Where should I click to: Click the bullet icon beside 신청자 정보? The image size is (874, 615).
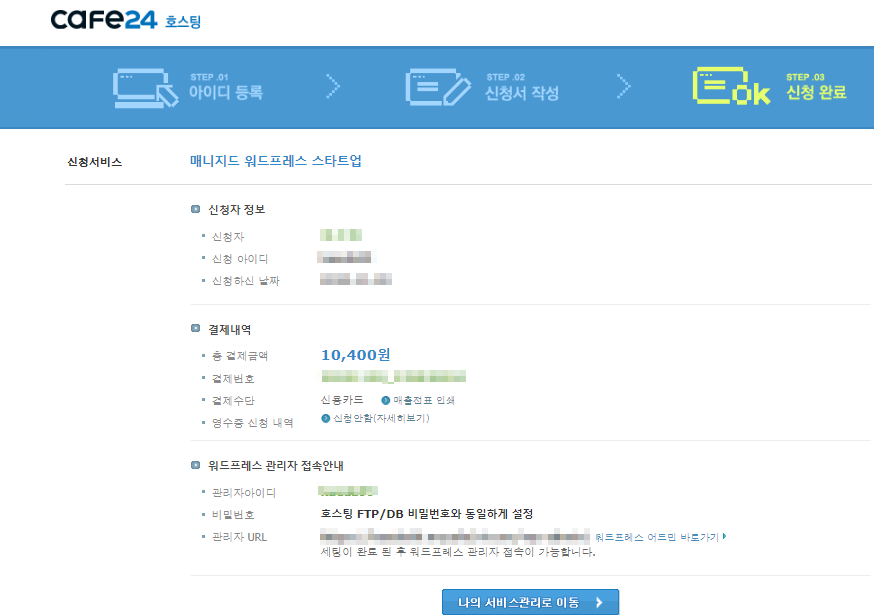tap(195, 209)
